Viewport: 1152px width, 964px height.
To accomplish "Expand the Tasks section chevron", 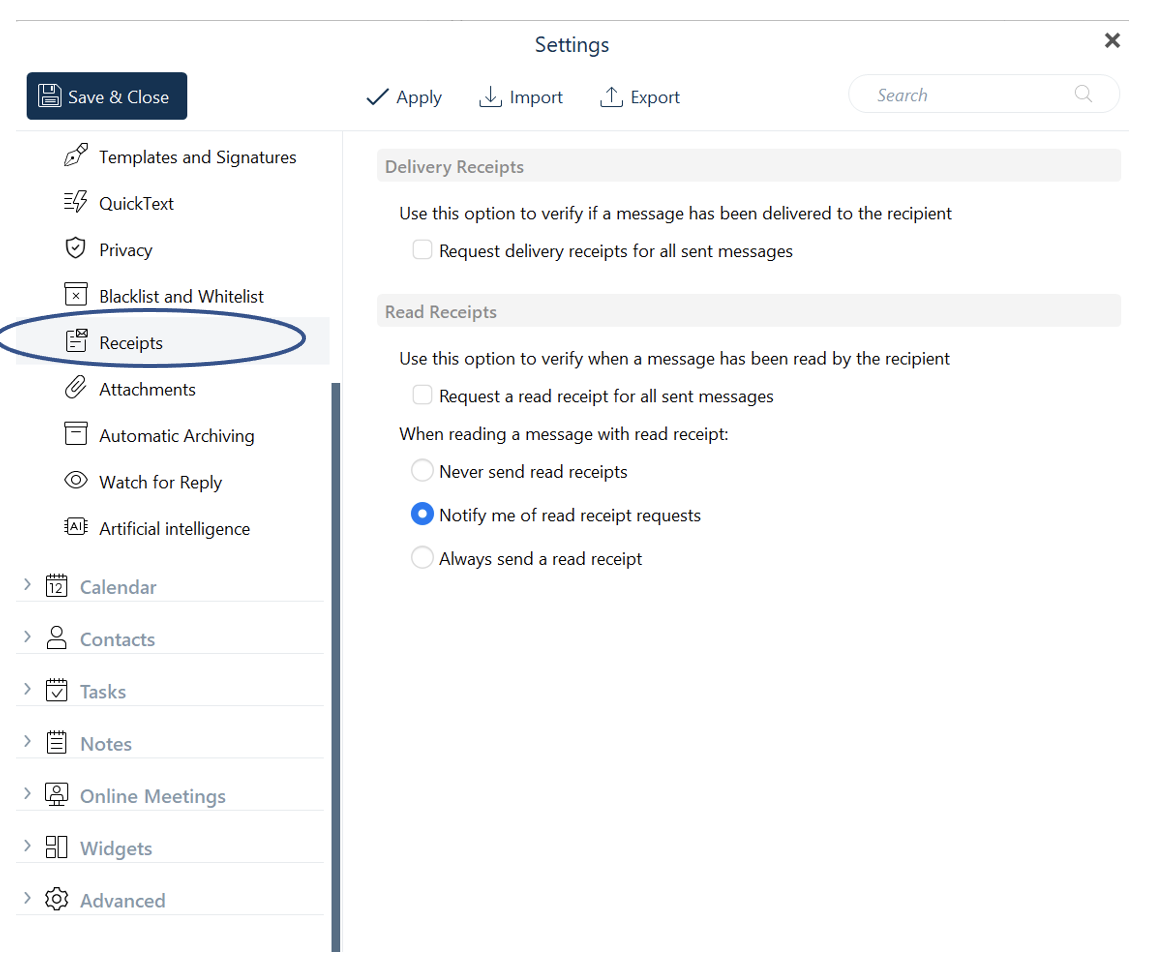I will click(x=27, y=689).
